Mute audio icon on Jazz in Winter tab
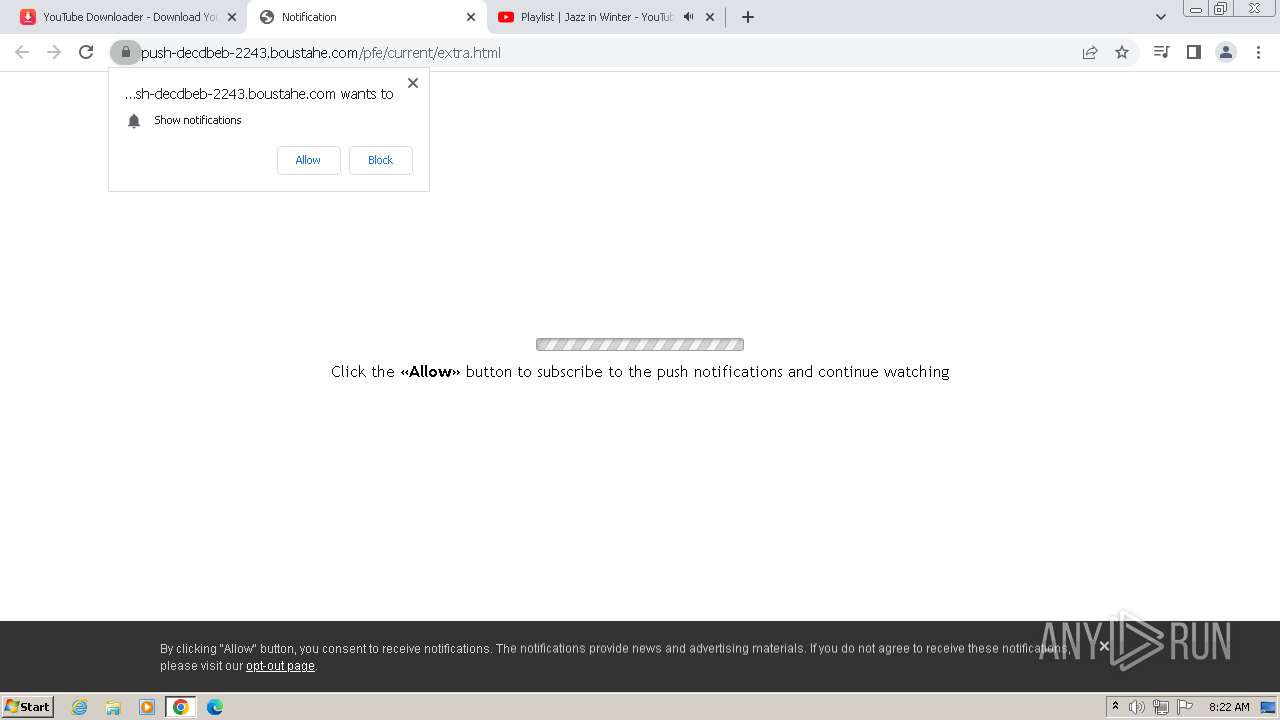 [688, 17]
